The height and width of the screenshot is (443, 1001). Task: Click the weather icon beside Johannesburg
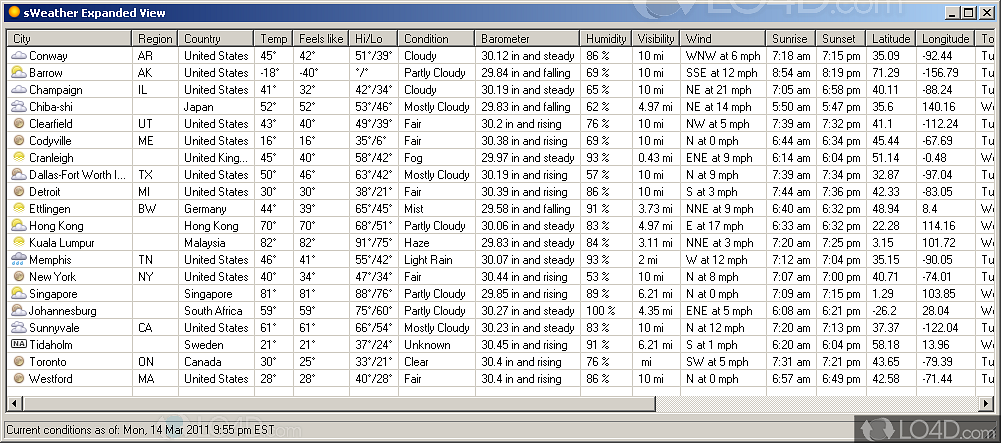pyautogui.click(x=19, y=311)
